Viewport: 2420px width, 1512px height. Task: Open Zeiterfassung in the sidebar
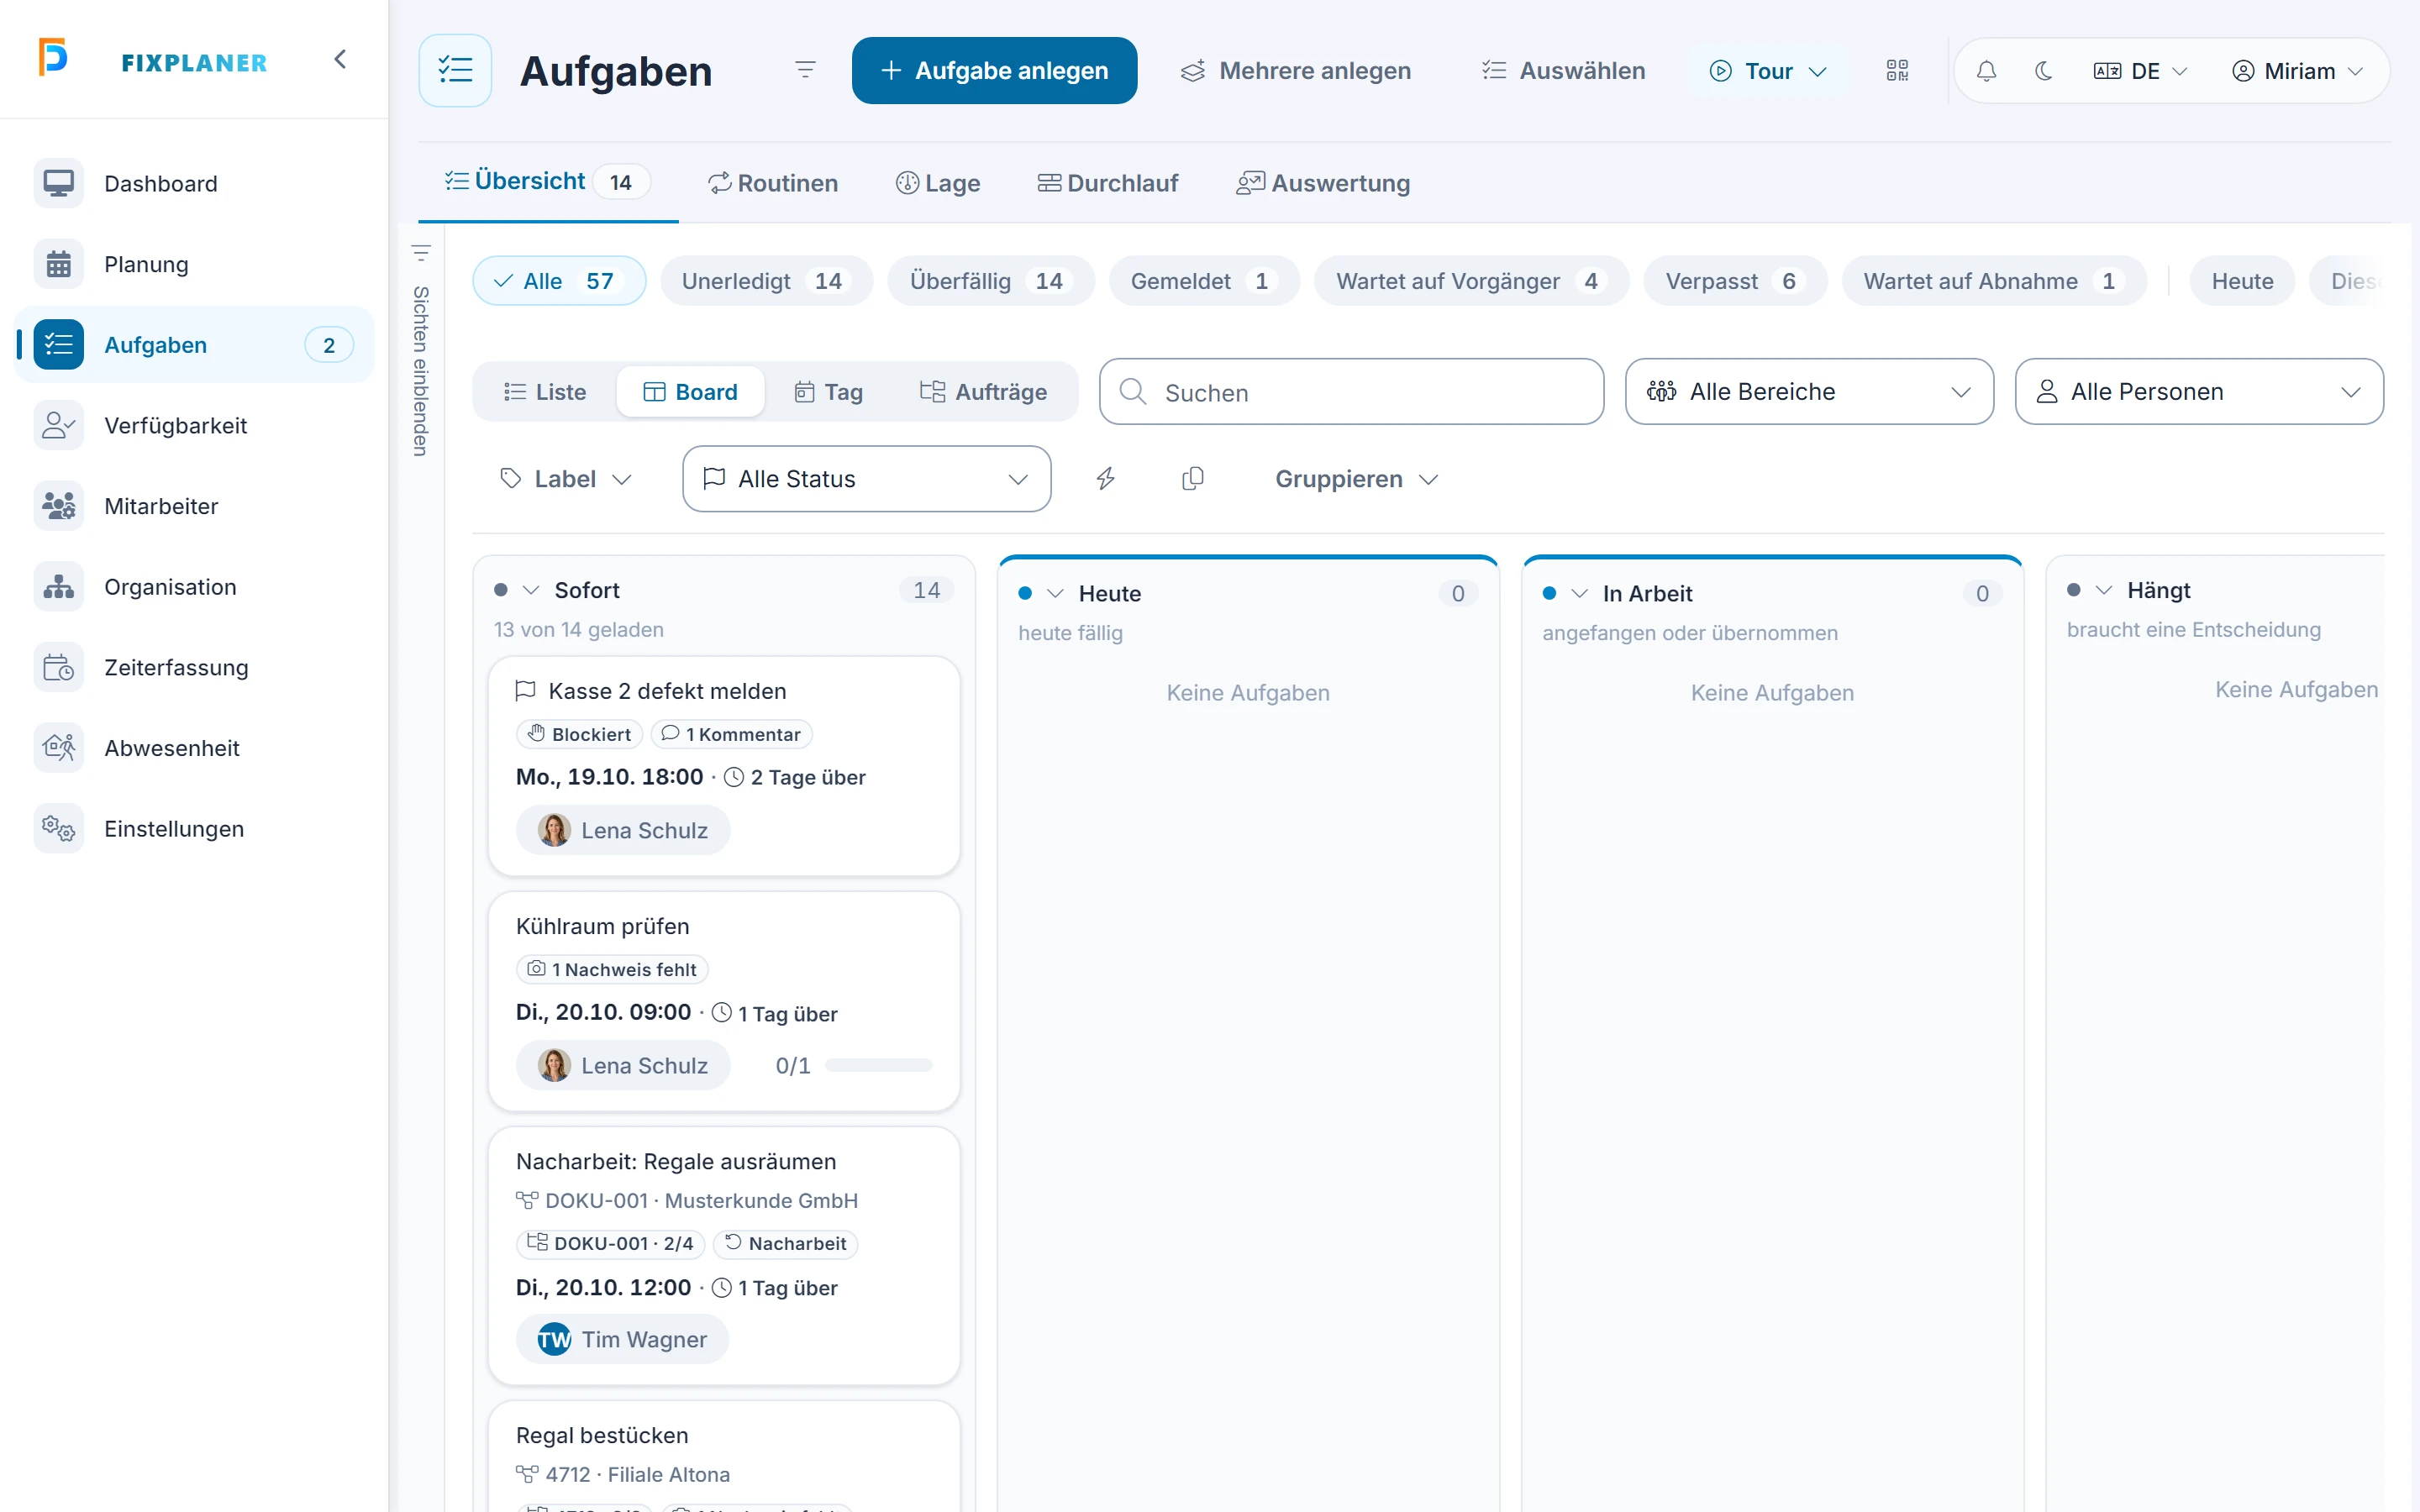click(x=194, y=667)
